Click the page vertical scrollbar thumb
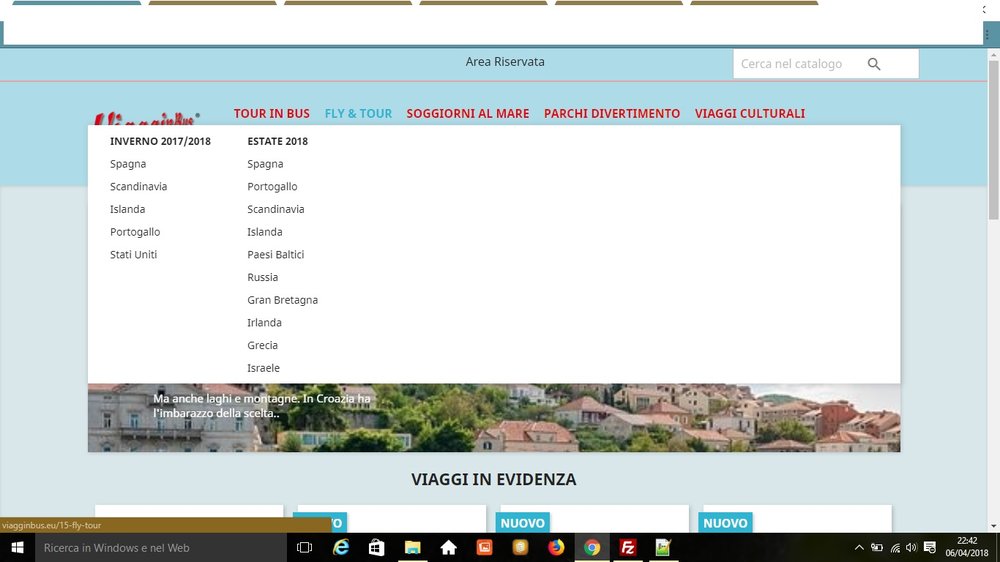The image size is (1000, 562). (994, 140)
